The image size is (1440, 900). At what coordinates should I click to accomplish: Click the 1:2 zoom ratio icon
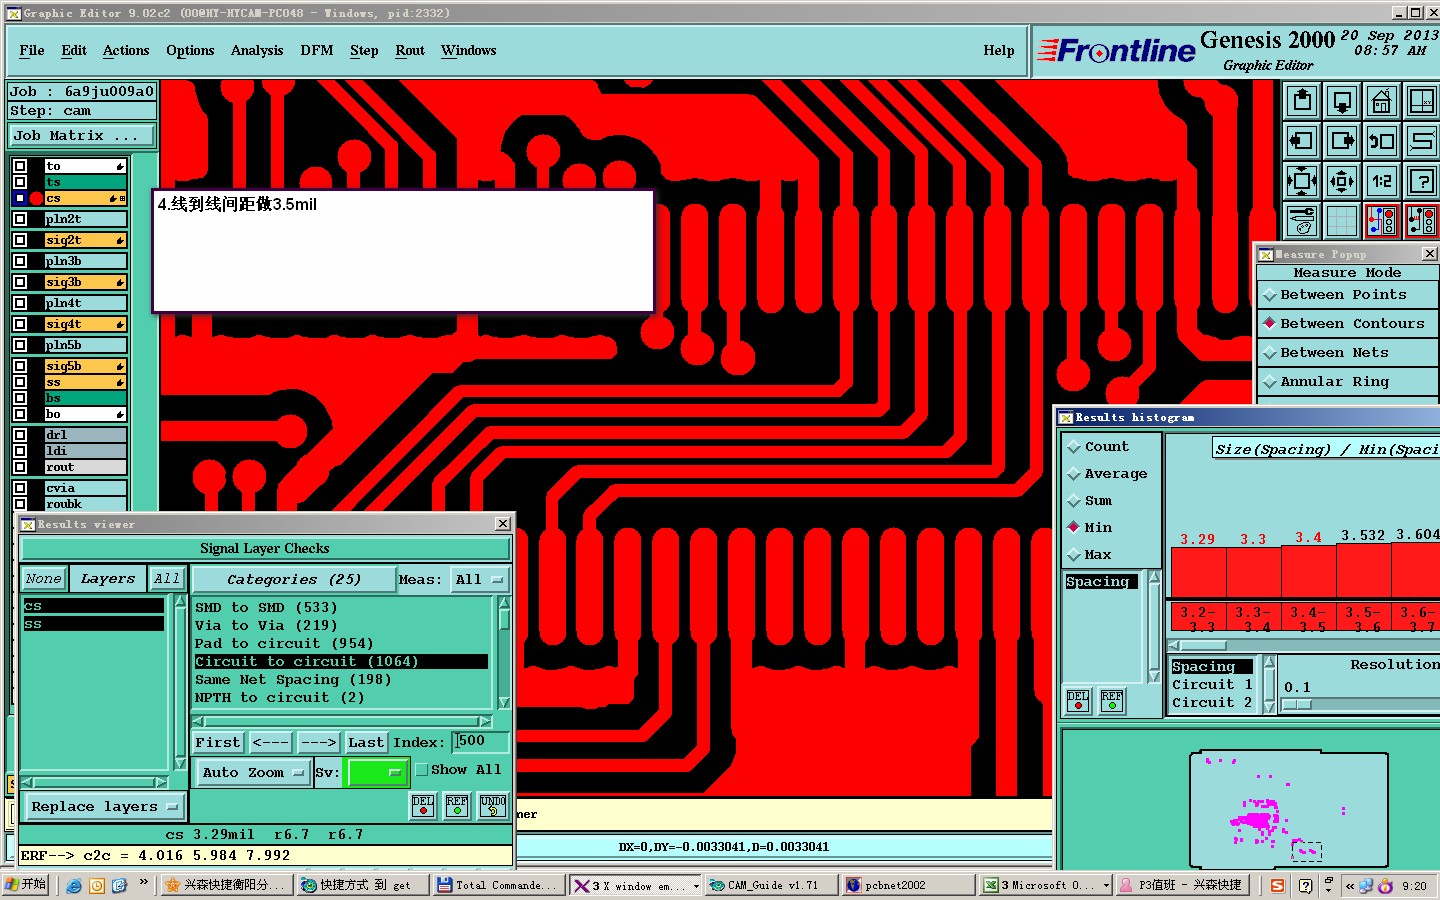pyautogui.click(x=1382, y=181)
